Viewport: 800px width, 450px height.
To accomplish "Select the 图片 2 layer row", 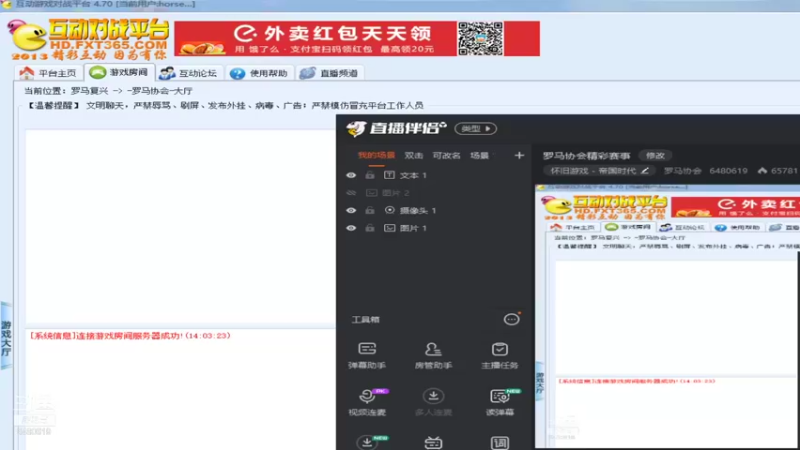I will tap(434, 193).
